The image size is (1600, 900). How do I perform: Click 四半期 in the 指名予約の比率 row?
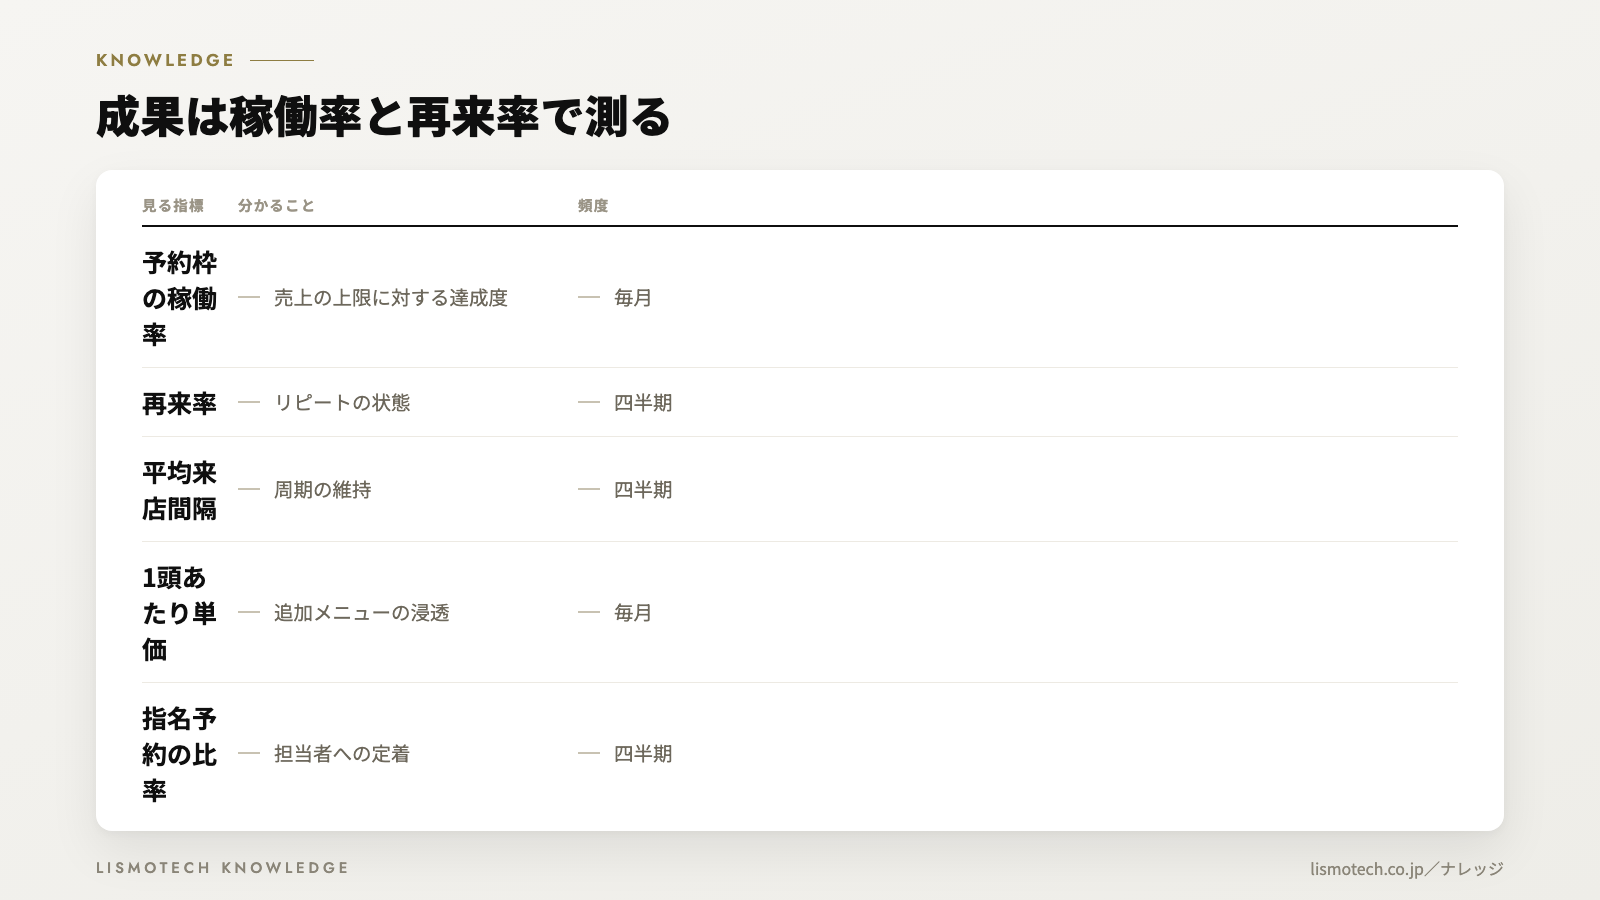(643, 754)
